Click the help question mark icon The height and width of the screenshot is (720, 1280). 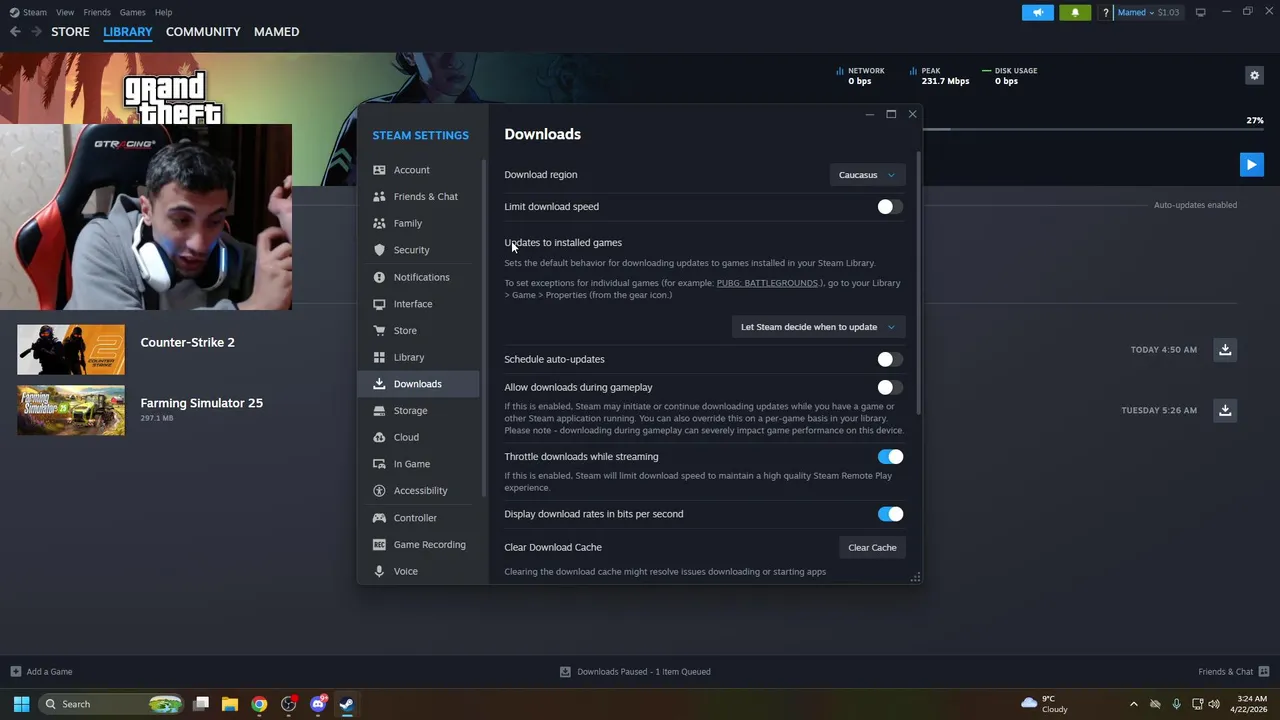click(1105, 12)
